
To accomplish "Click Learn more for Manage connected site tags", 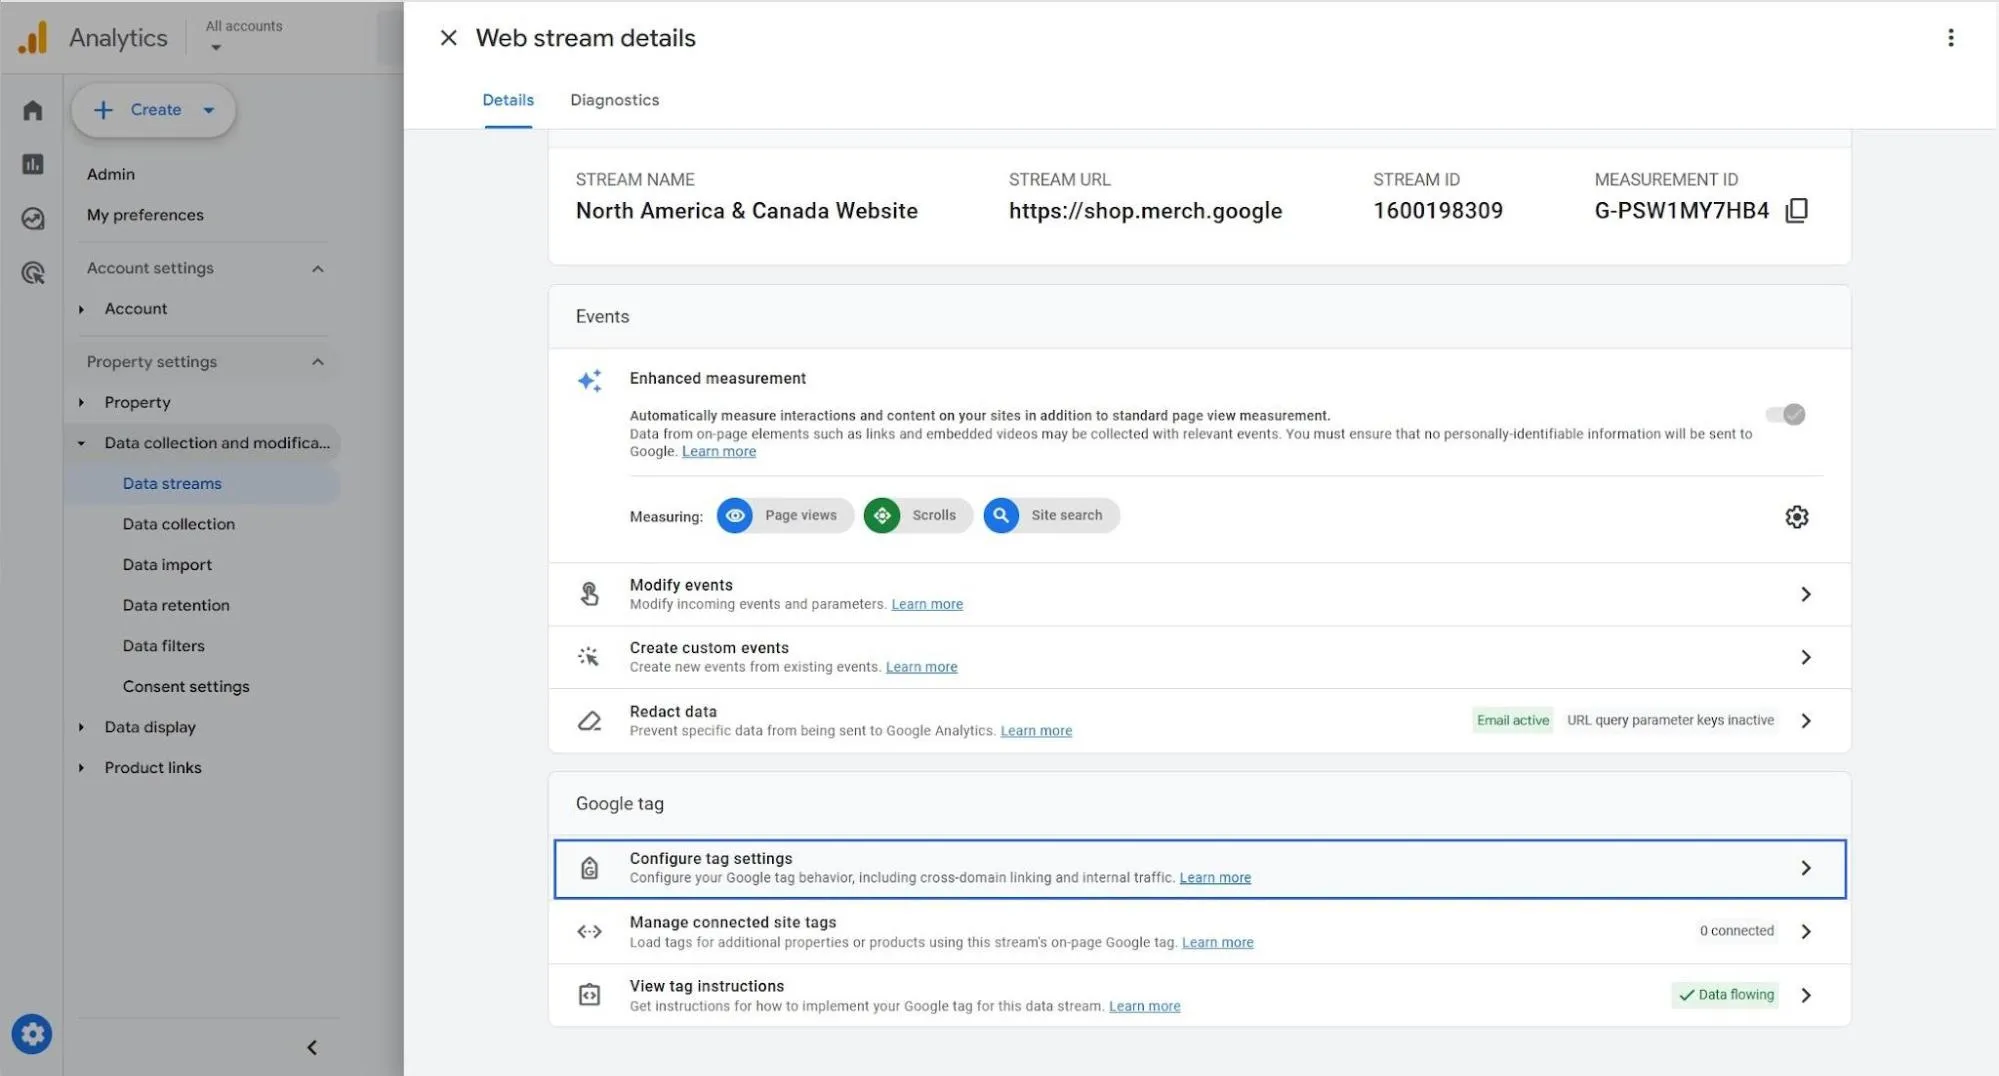I will [x=1217, y=942].
